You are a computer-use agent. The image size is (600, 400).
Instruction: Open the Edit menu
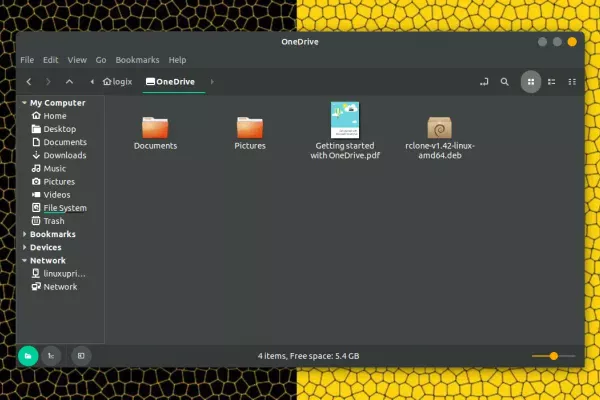[51, 60]
